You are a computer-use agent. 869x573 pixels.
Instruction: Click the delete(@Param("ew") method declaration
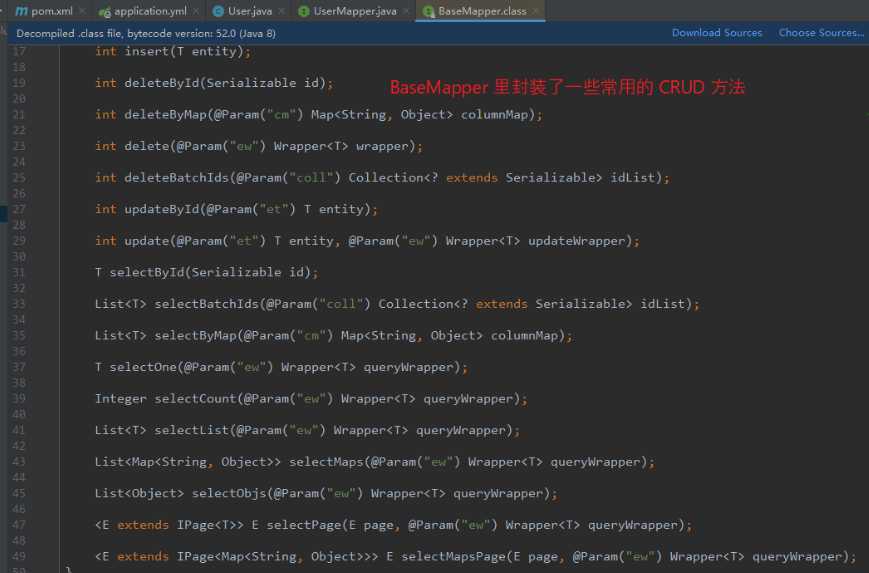[x=147, y=146]
